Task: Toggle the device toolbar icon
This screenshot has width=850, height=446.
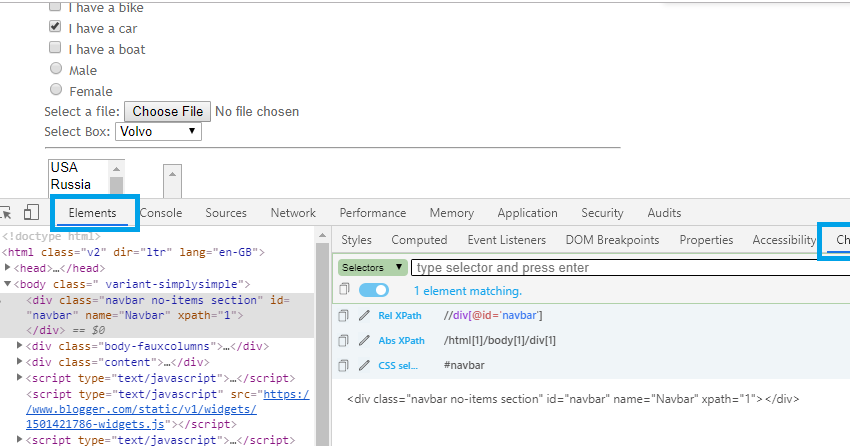Action: [31, 212]
